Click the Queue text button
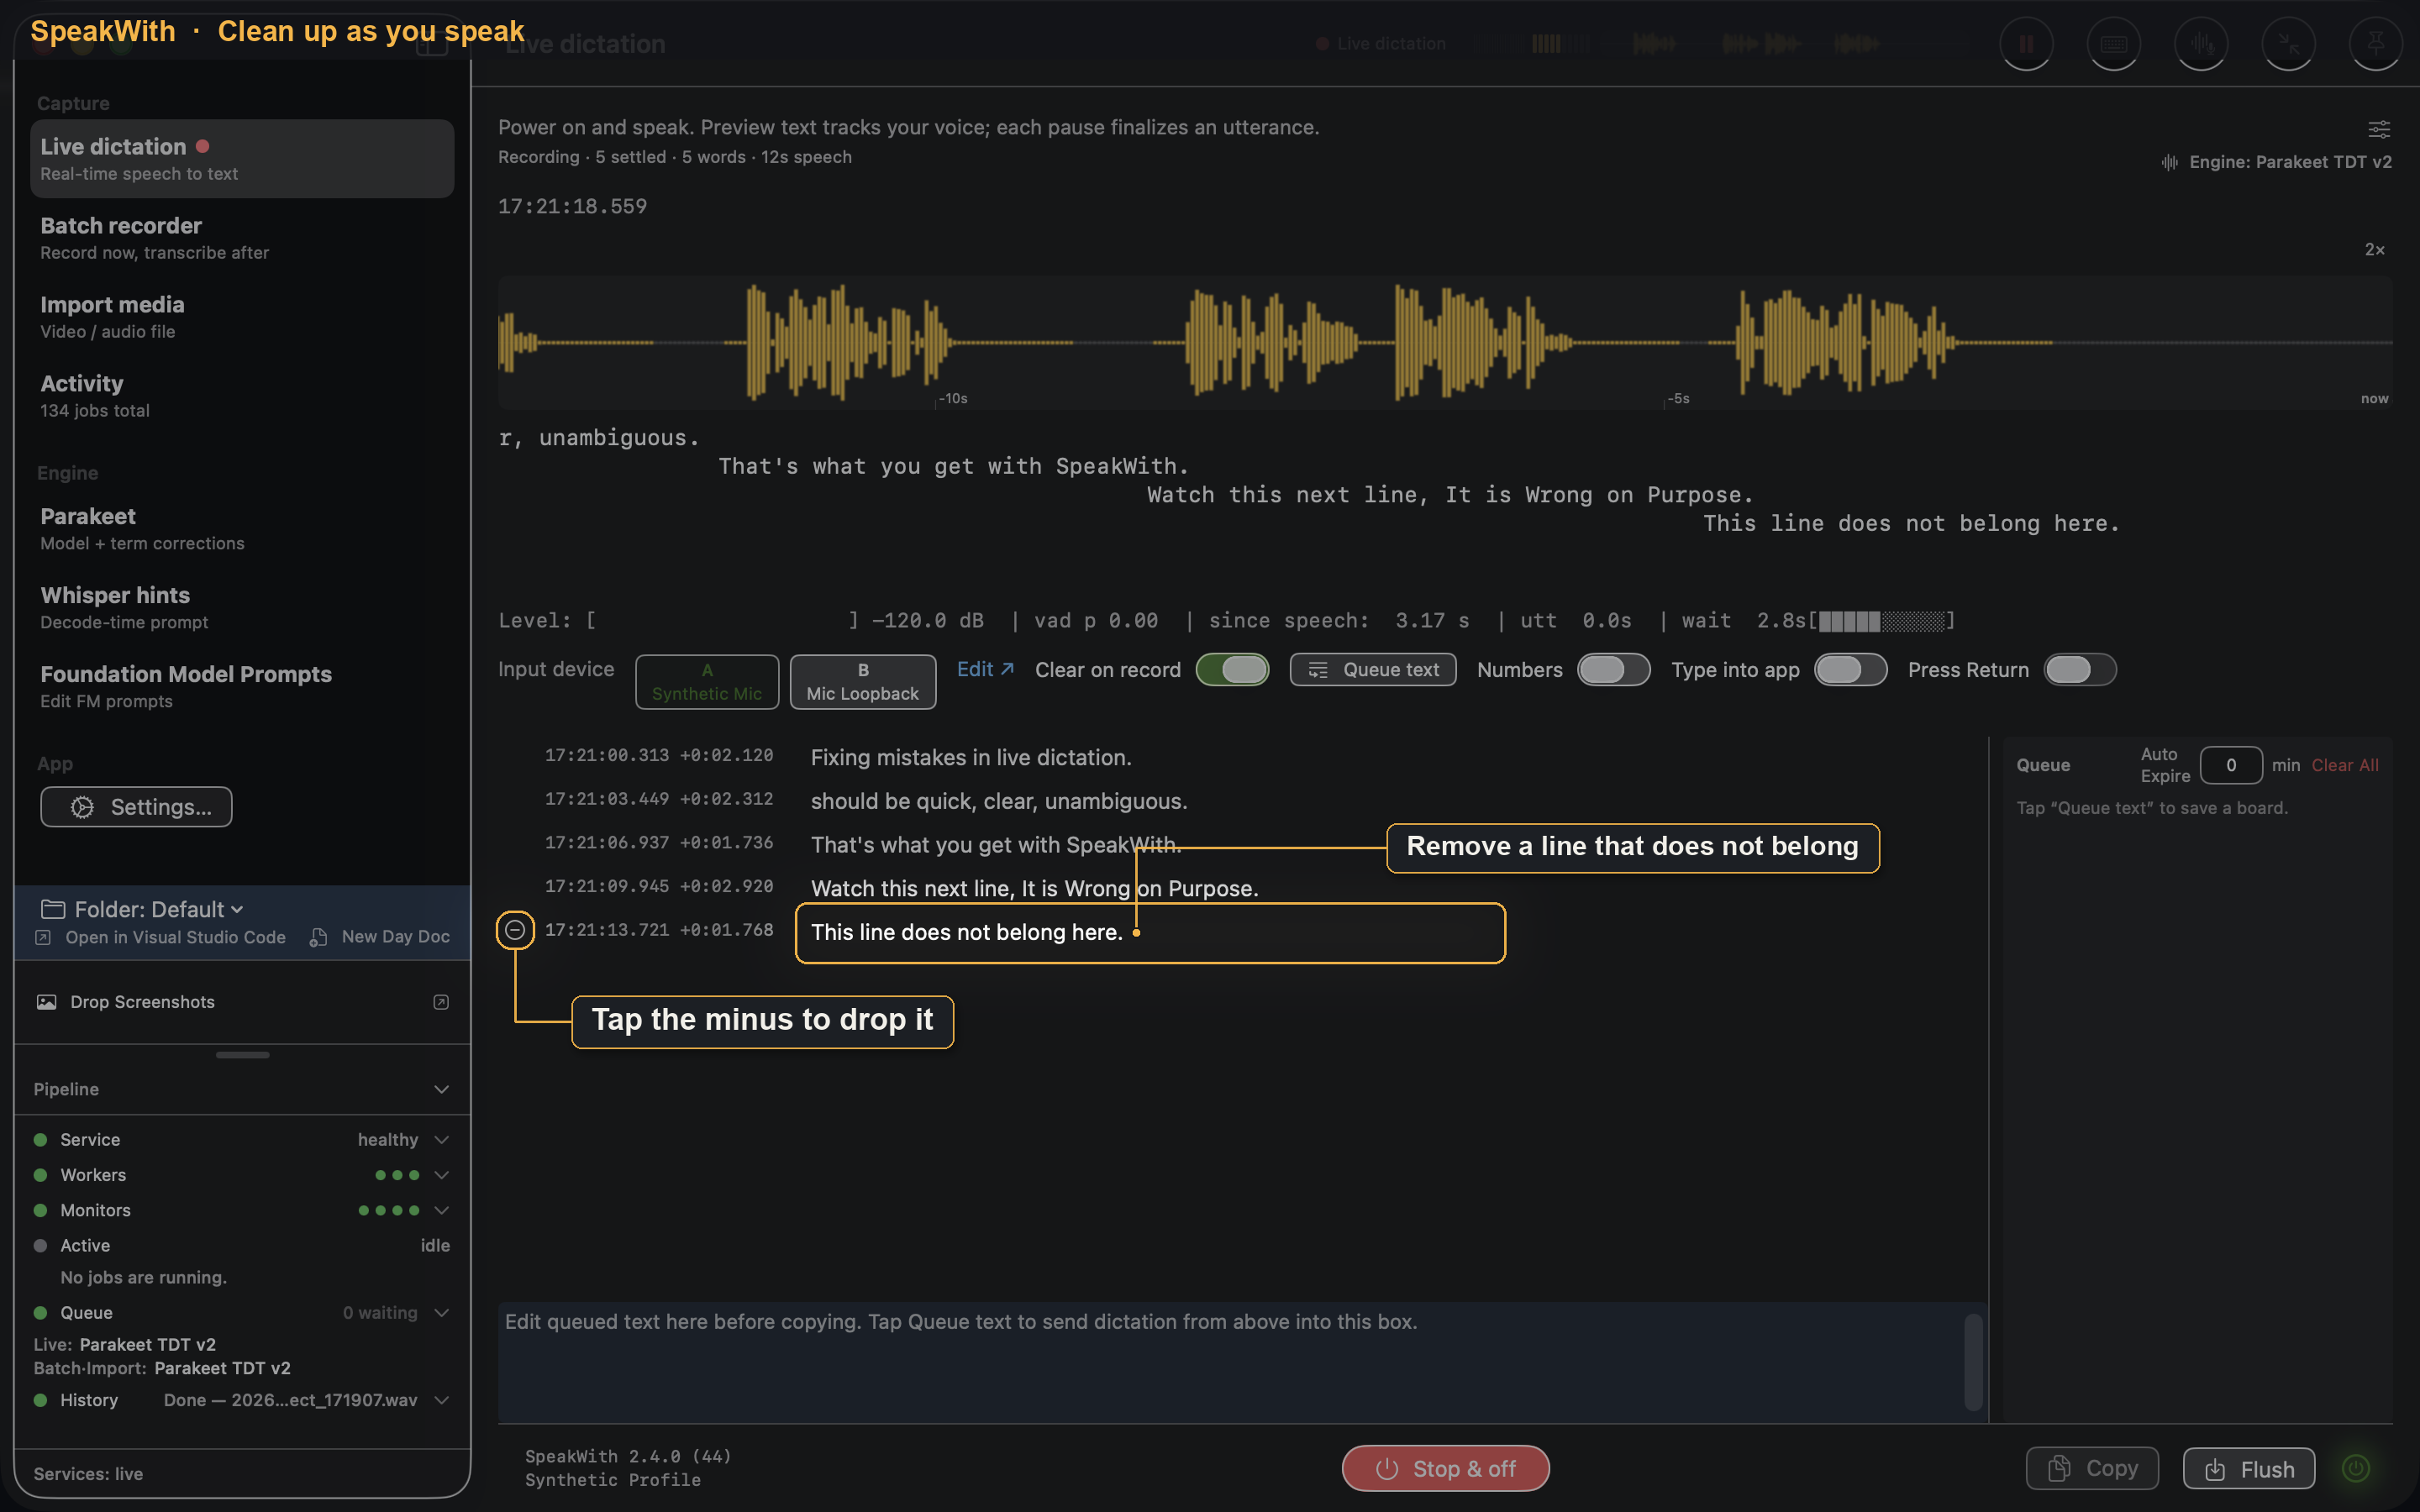 1373,670
